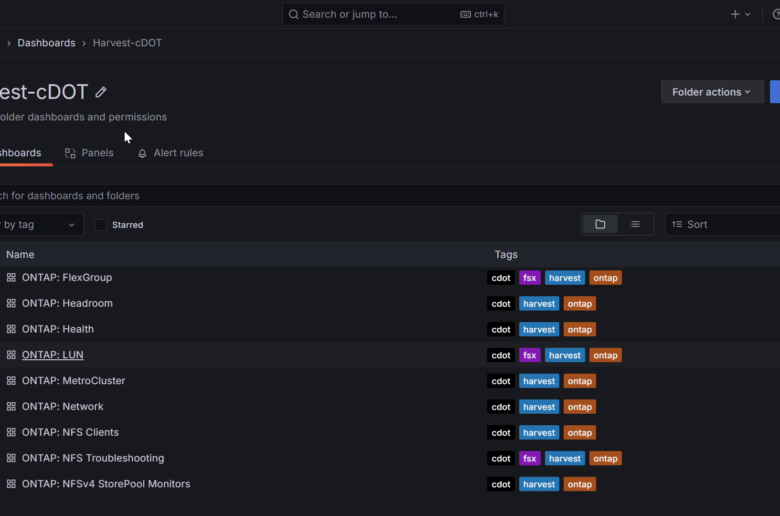Open the ONTAP: Network dashboard

tap(63, 407)
